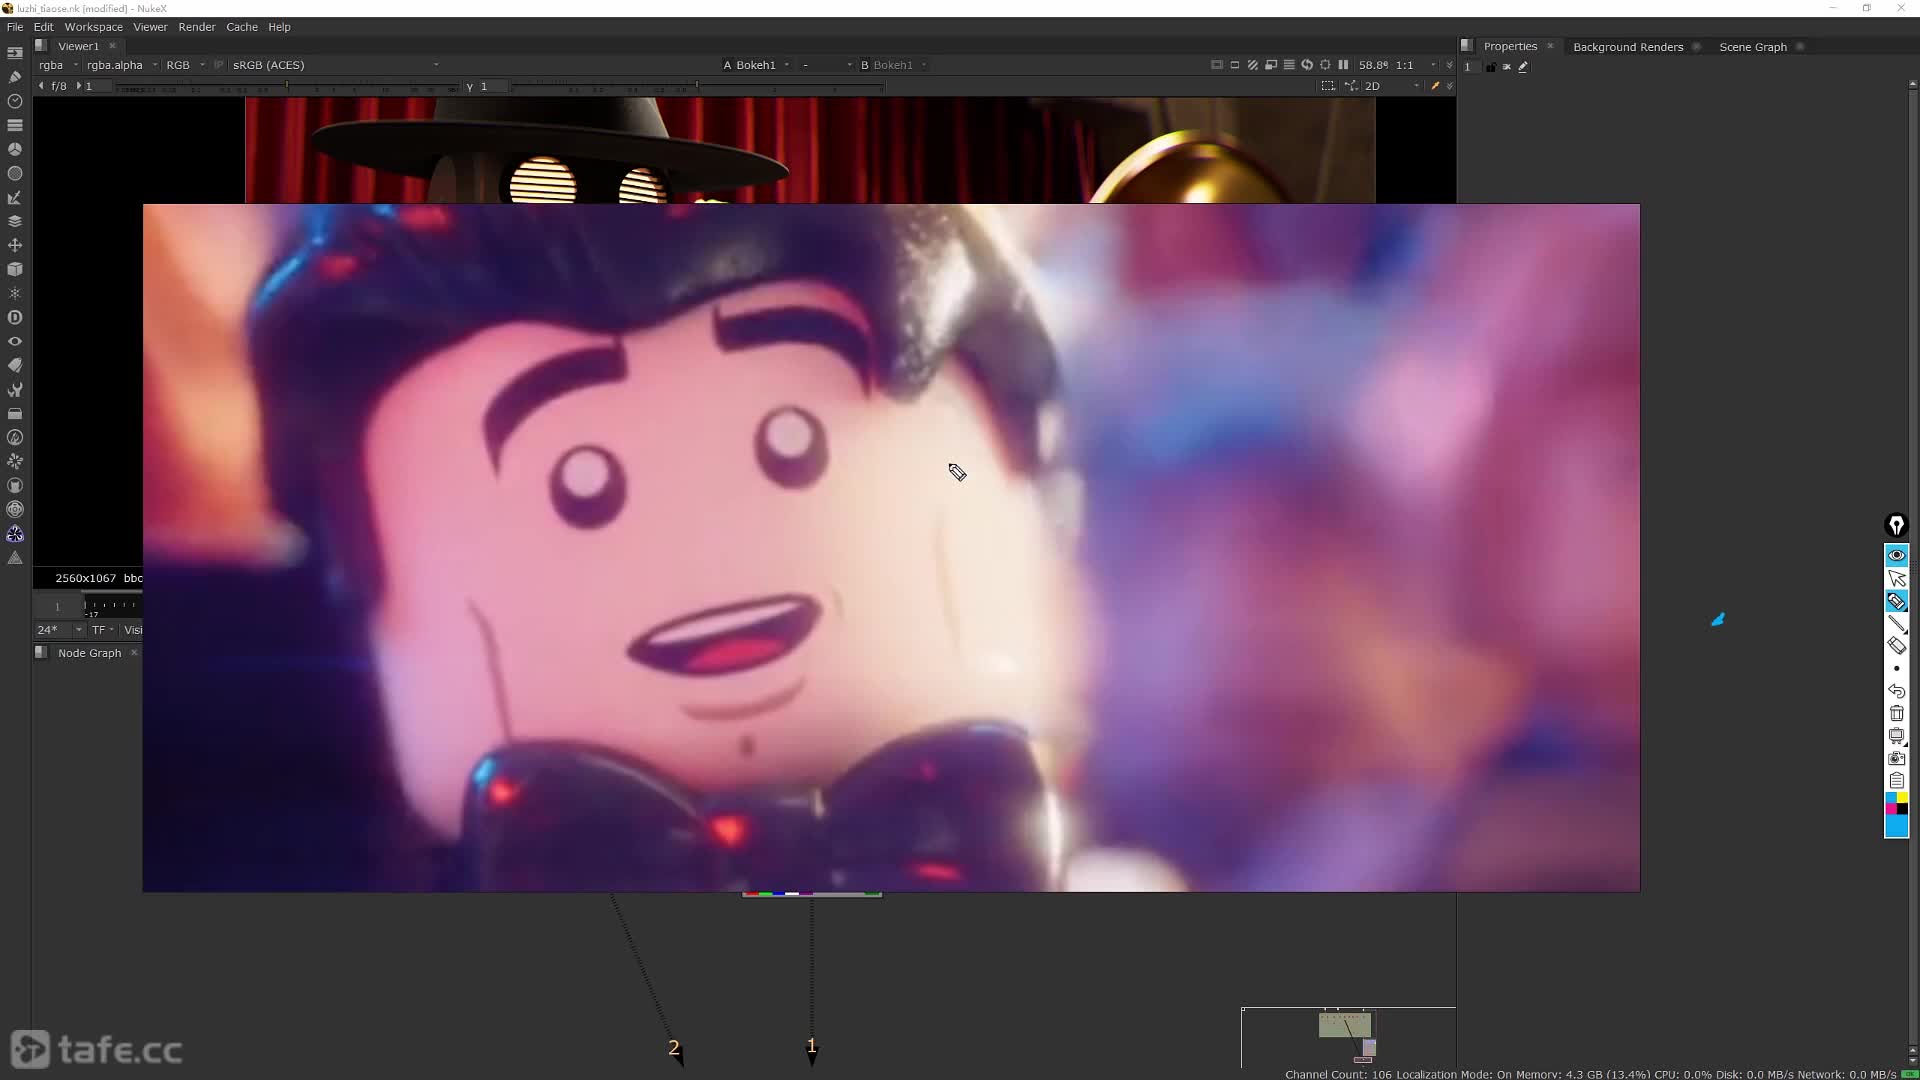Switch to the Properties tab
This screenshot has width=1920, height=1080.
tap(1510, 46)
